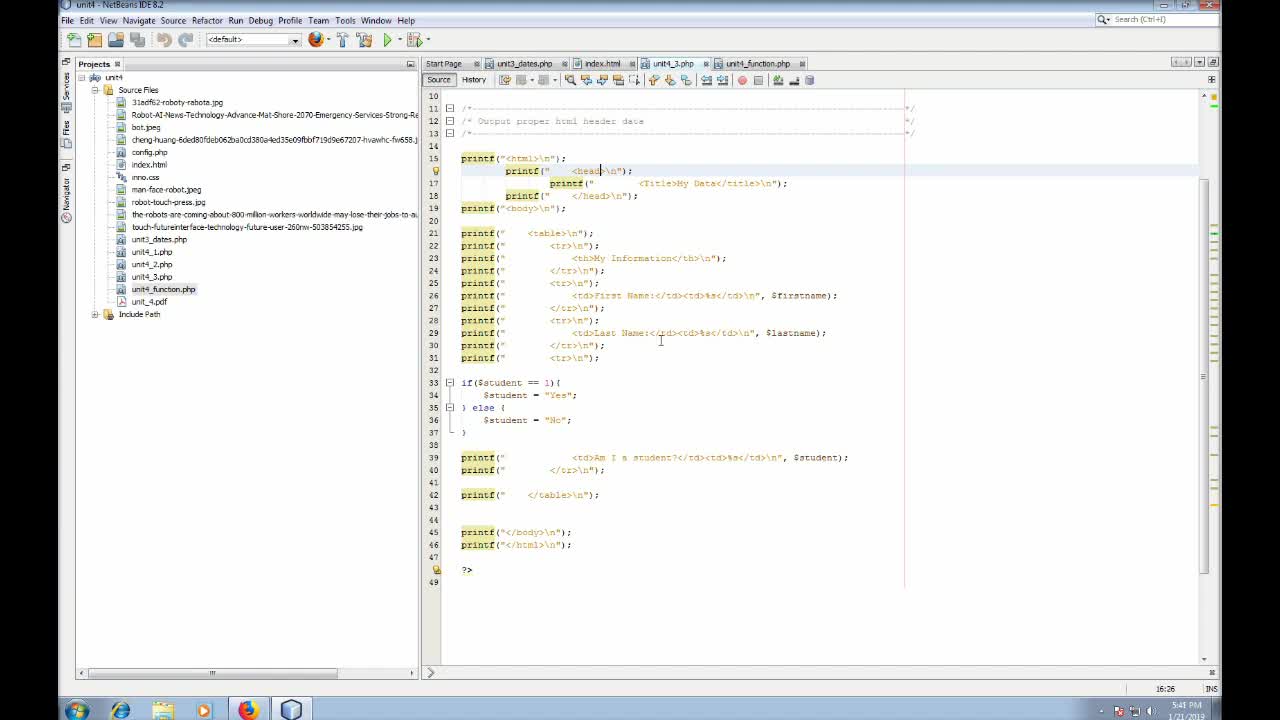Expand the Include Path node

coord(96,314)
